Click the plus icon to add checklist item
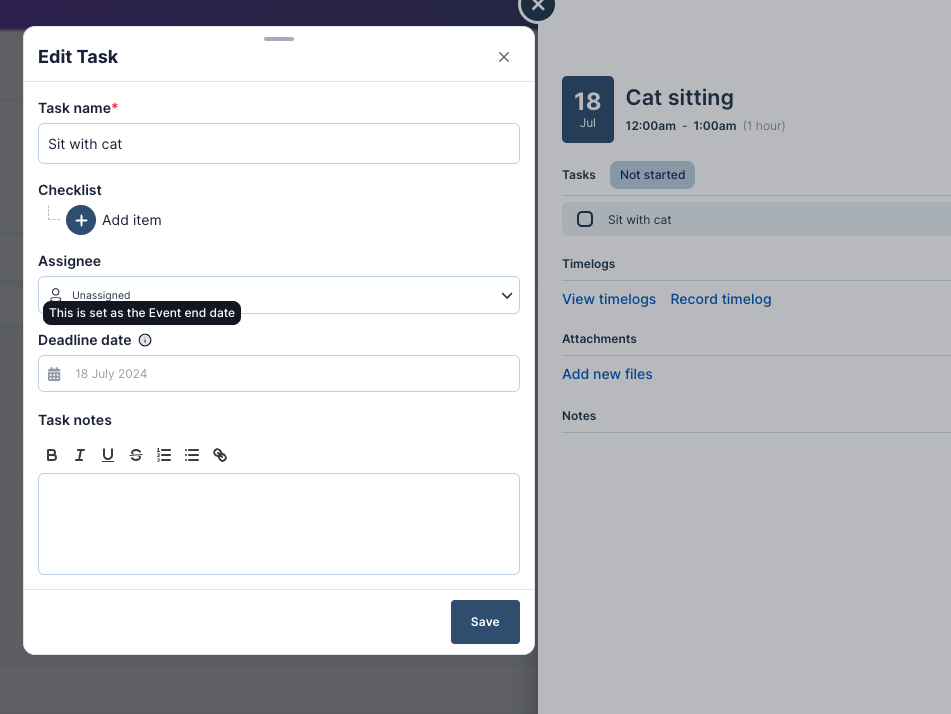 click(81, 220)
